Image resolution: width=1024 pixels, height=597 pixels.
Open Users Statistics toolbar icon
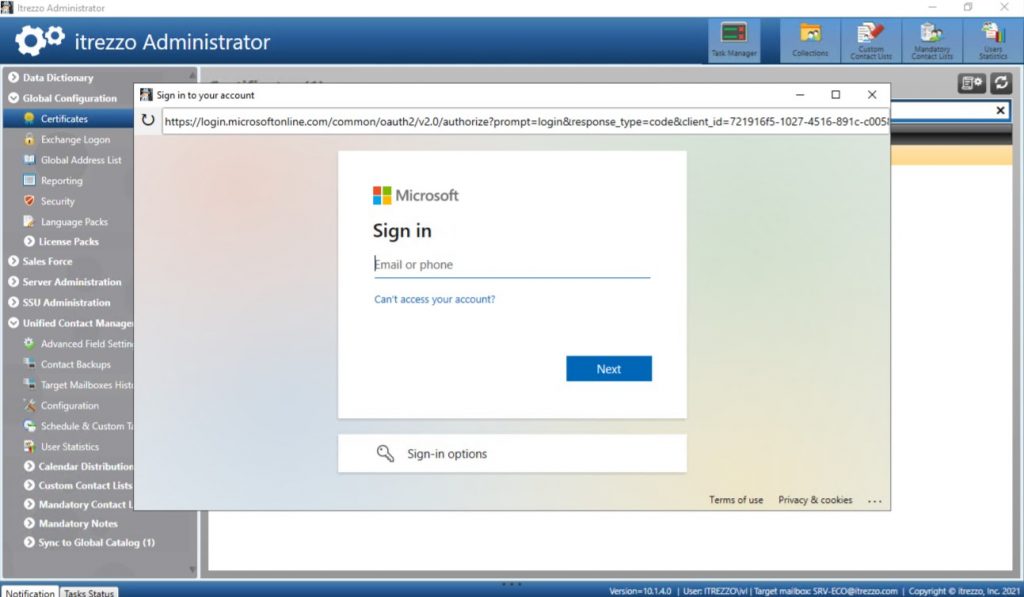click(993, 40)
